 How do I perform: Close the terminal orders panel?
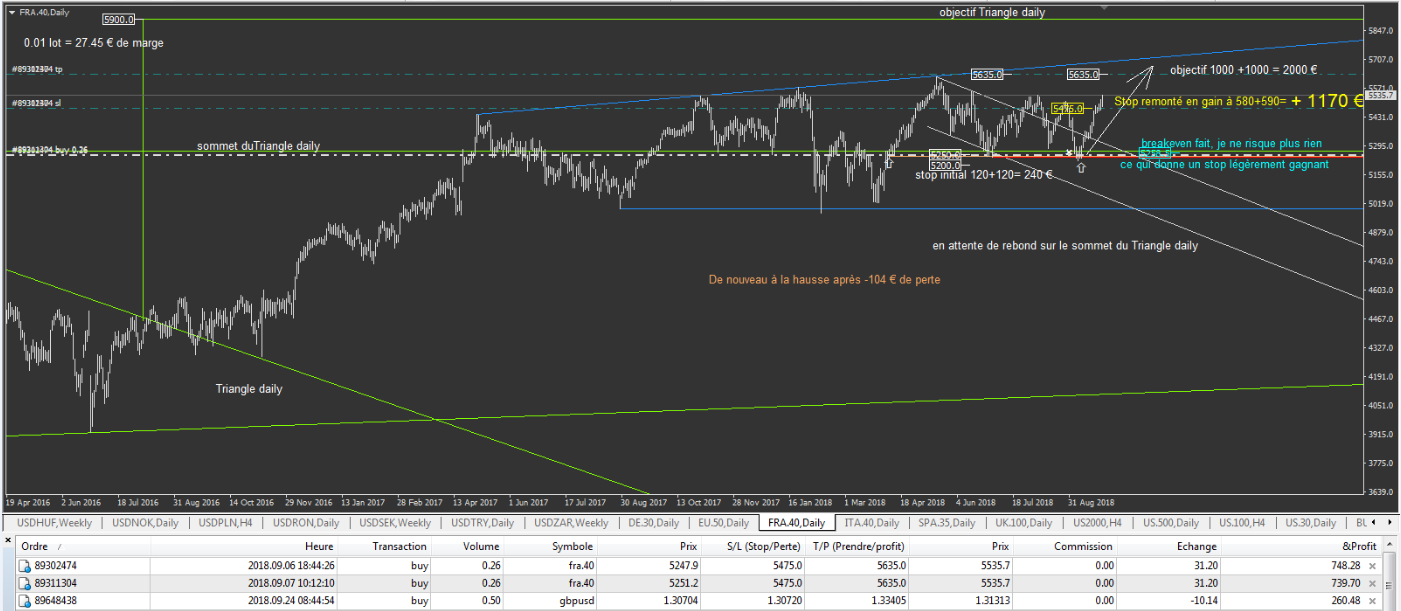[8, 541]
